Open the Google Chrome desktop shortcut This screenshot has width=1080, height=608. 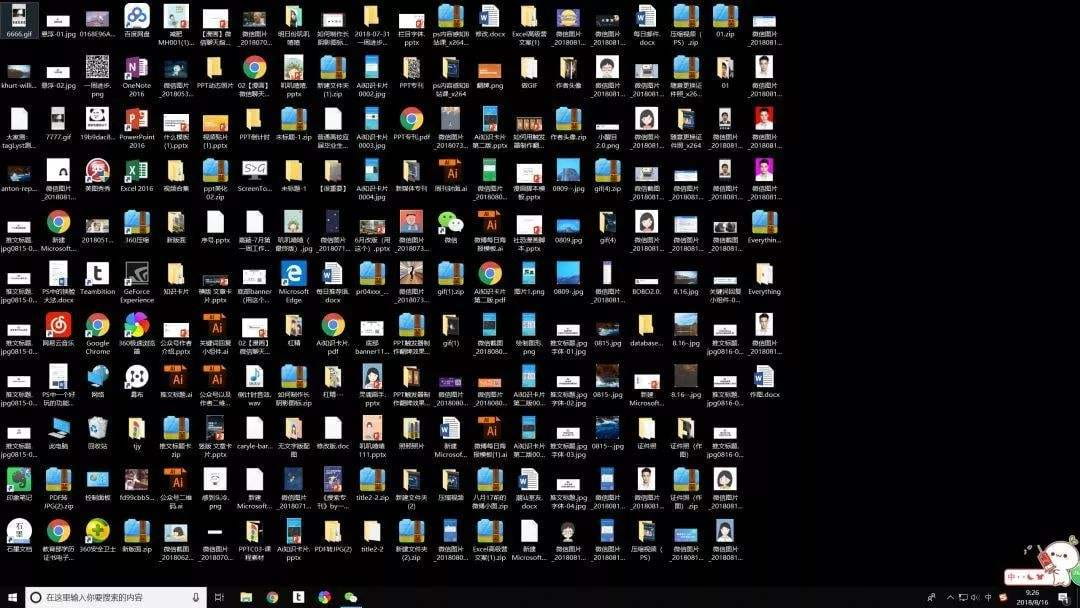97,325
